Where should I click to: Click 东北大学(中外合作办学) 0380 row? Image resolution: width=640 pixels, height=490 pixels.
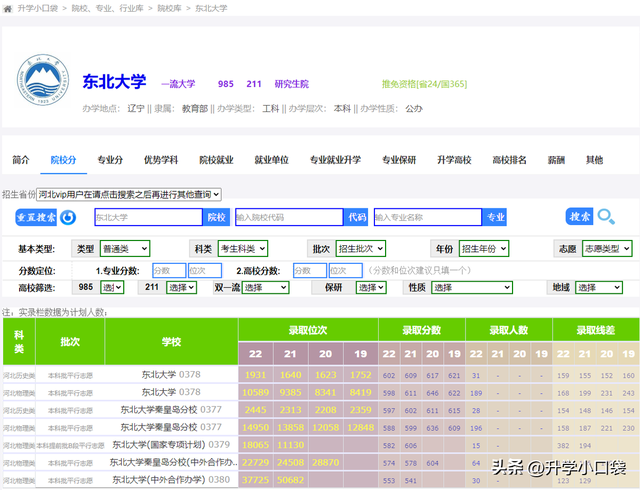tap(171, 480)
